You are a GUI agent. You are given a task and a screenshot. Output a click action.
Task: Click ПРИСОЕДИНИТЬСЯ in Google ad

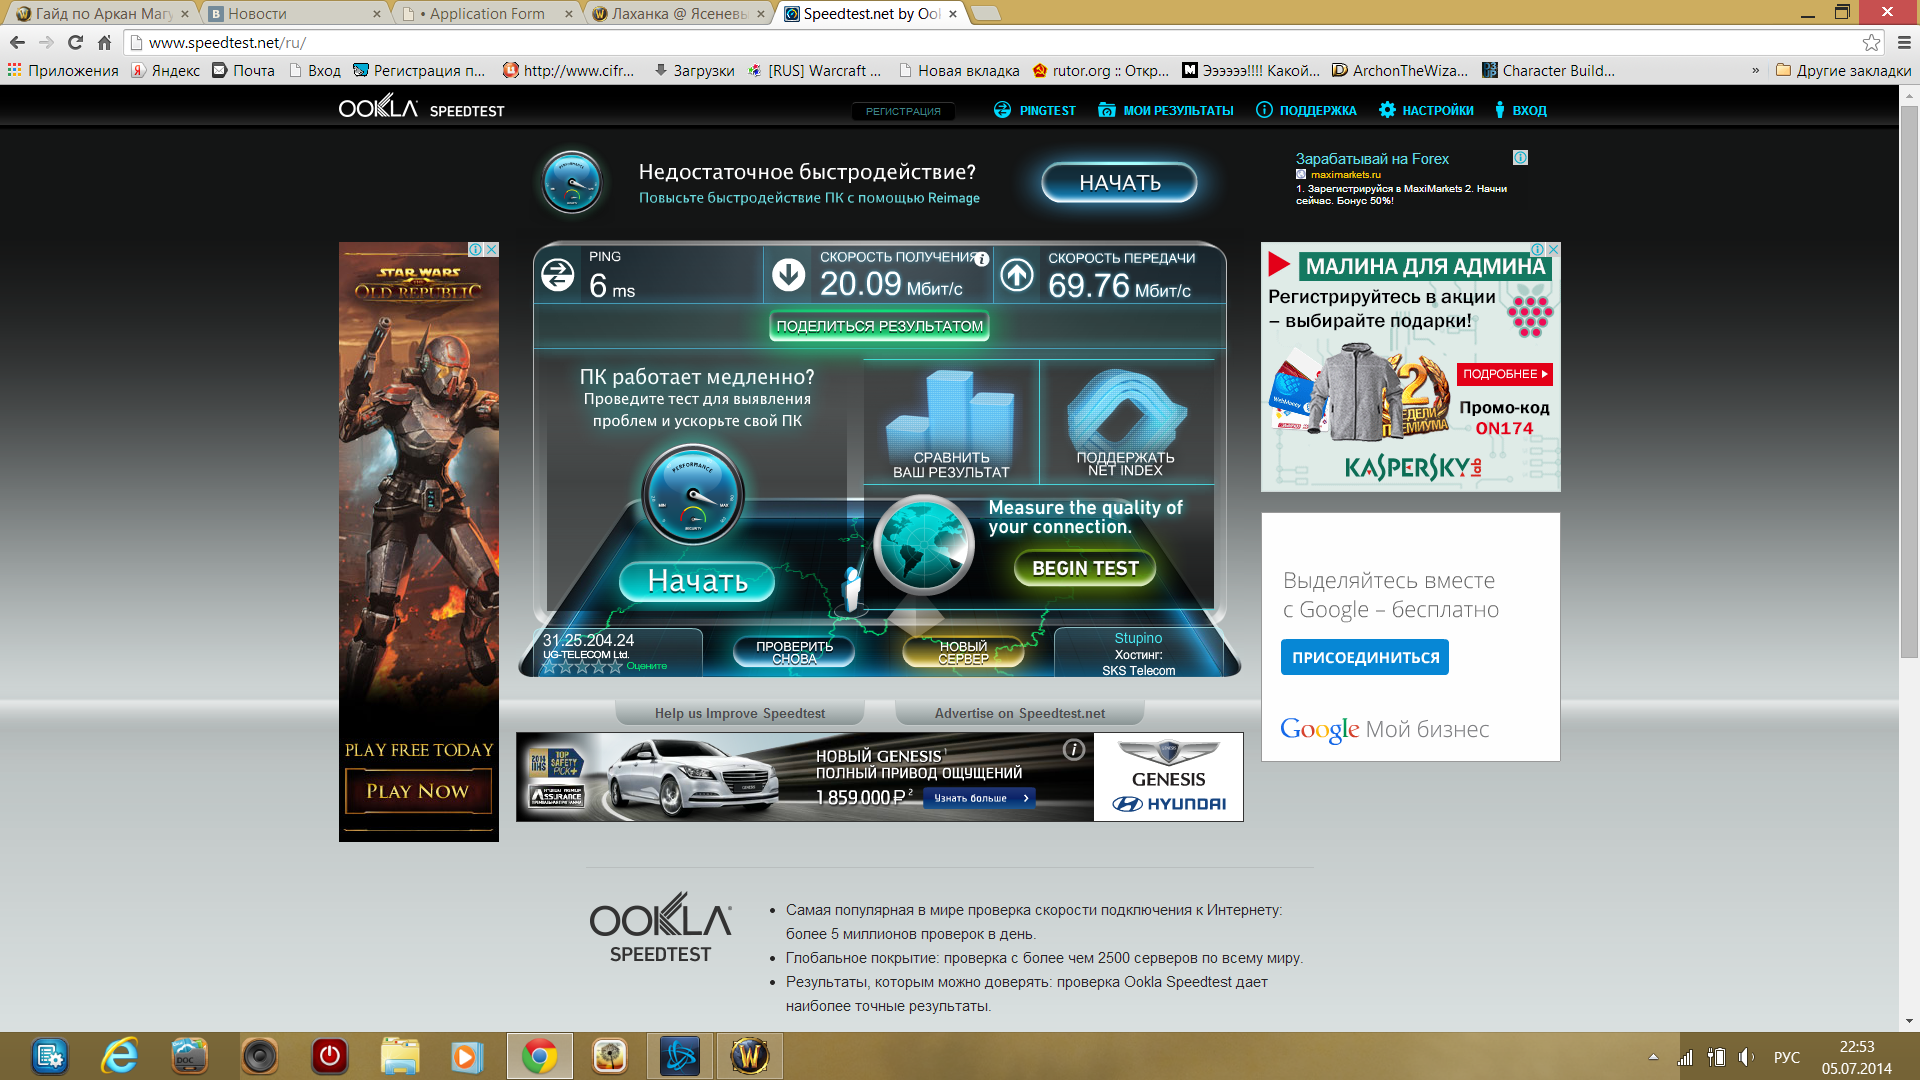click(1365, 657)
